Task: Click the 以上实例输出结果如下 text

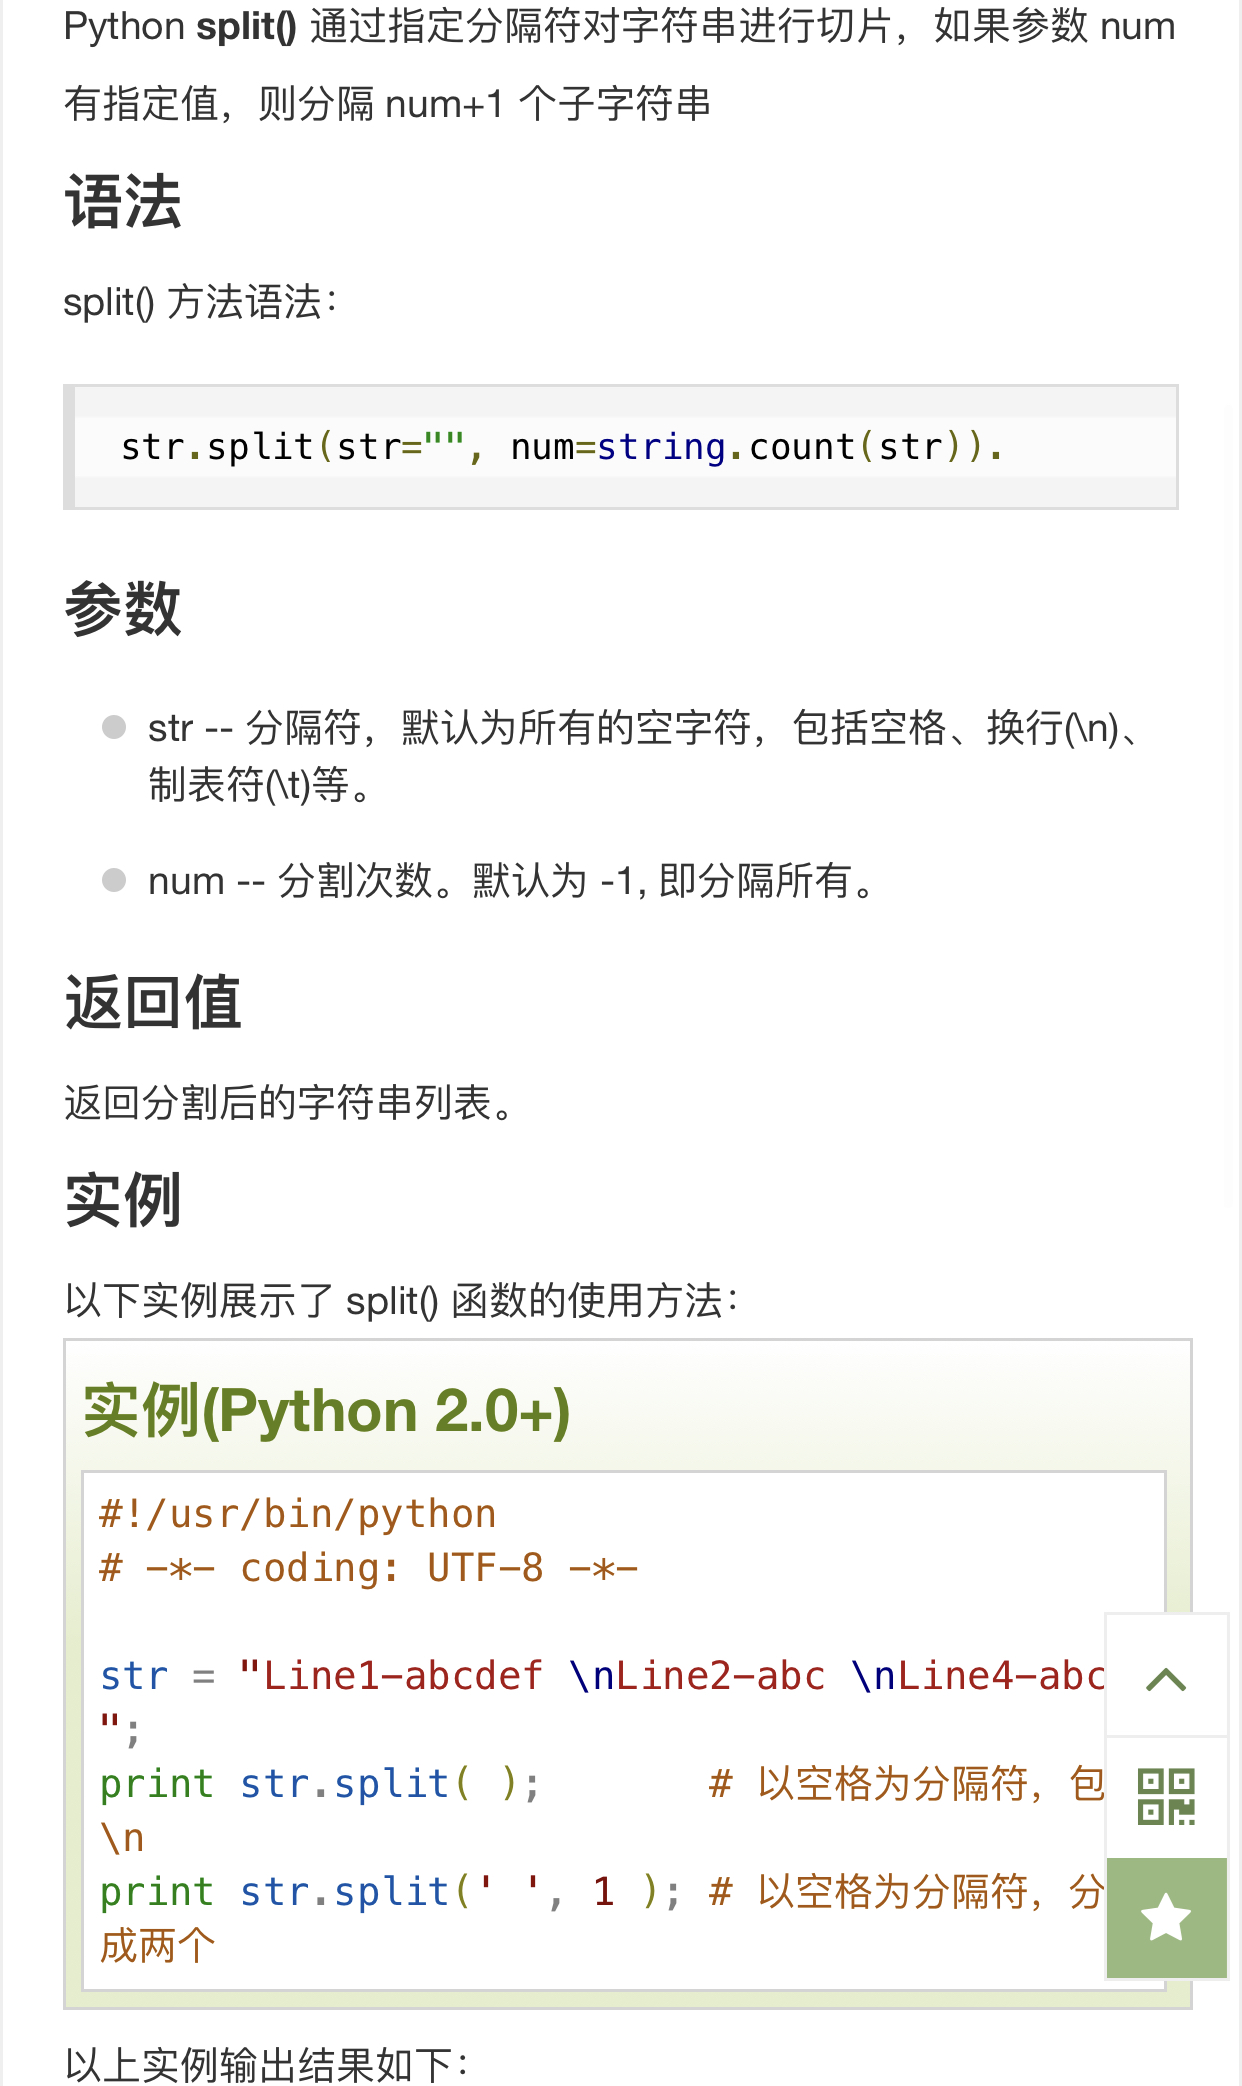Action: (x=266, y=2064)
